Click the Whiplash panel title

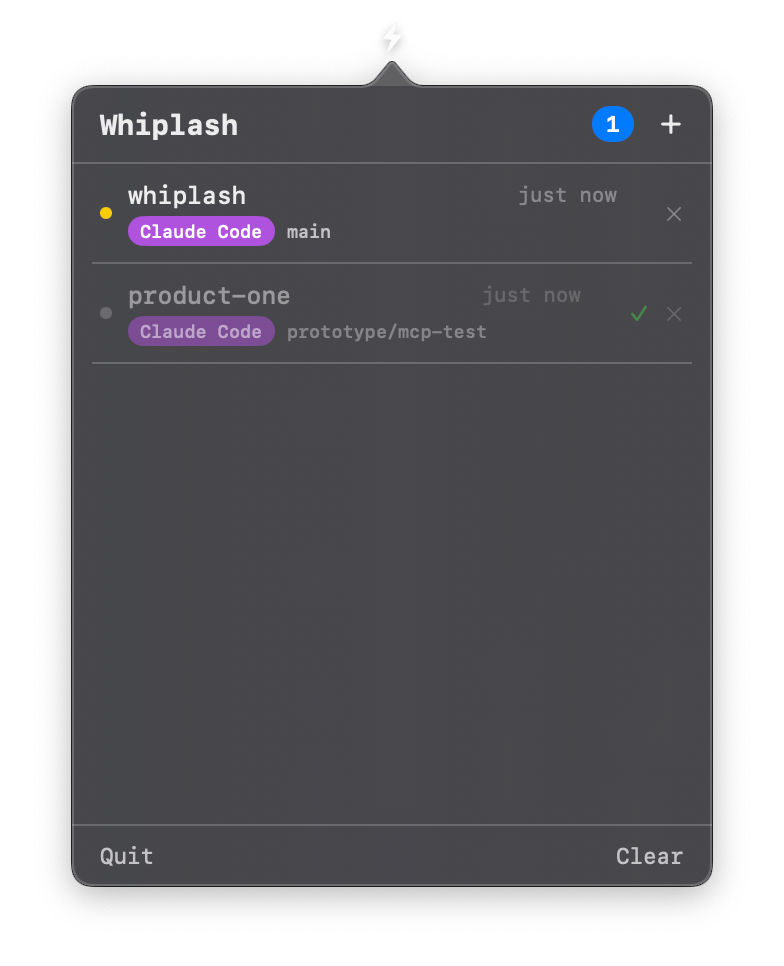169,125
